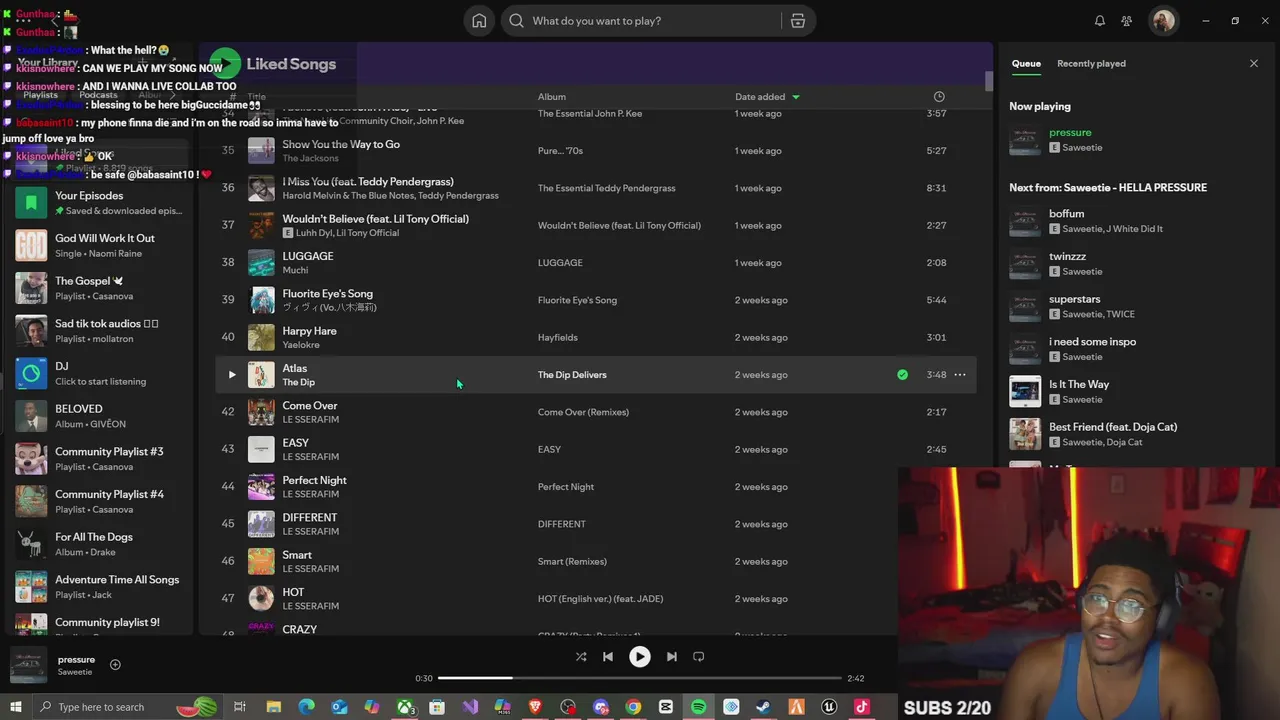
Task: Sort by the Album column header
Action: (552, 97)
